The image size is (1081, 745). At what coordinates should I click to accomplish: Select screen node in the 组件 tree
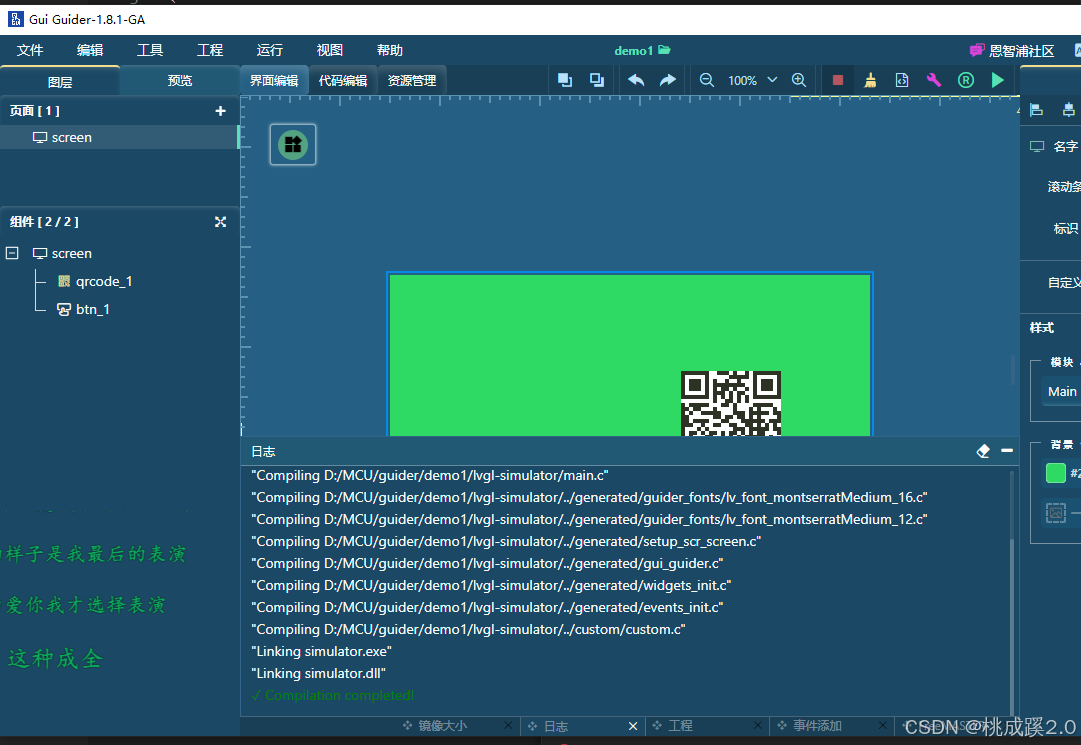pos(72,253)
